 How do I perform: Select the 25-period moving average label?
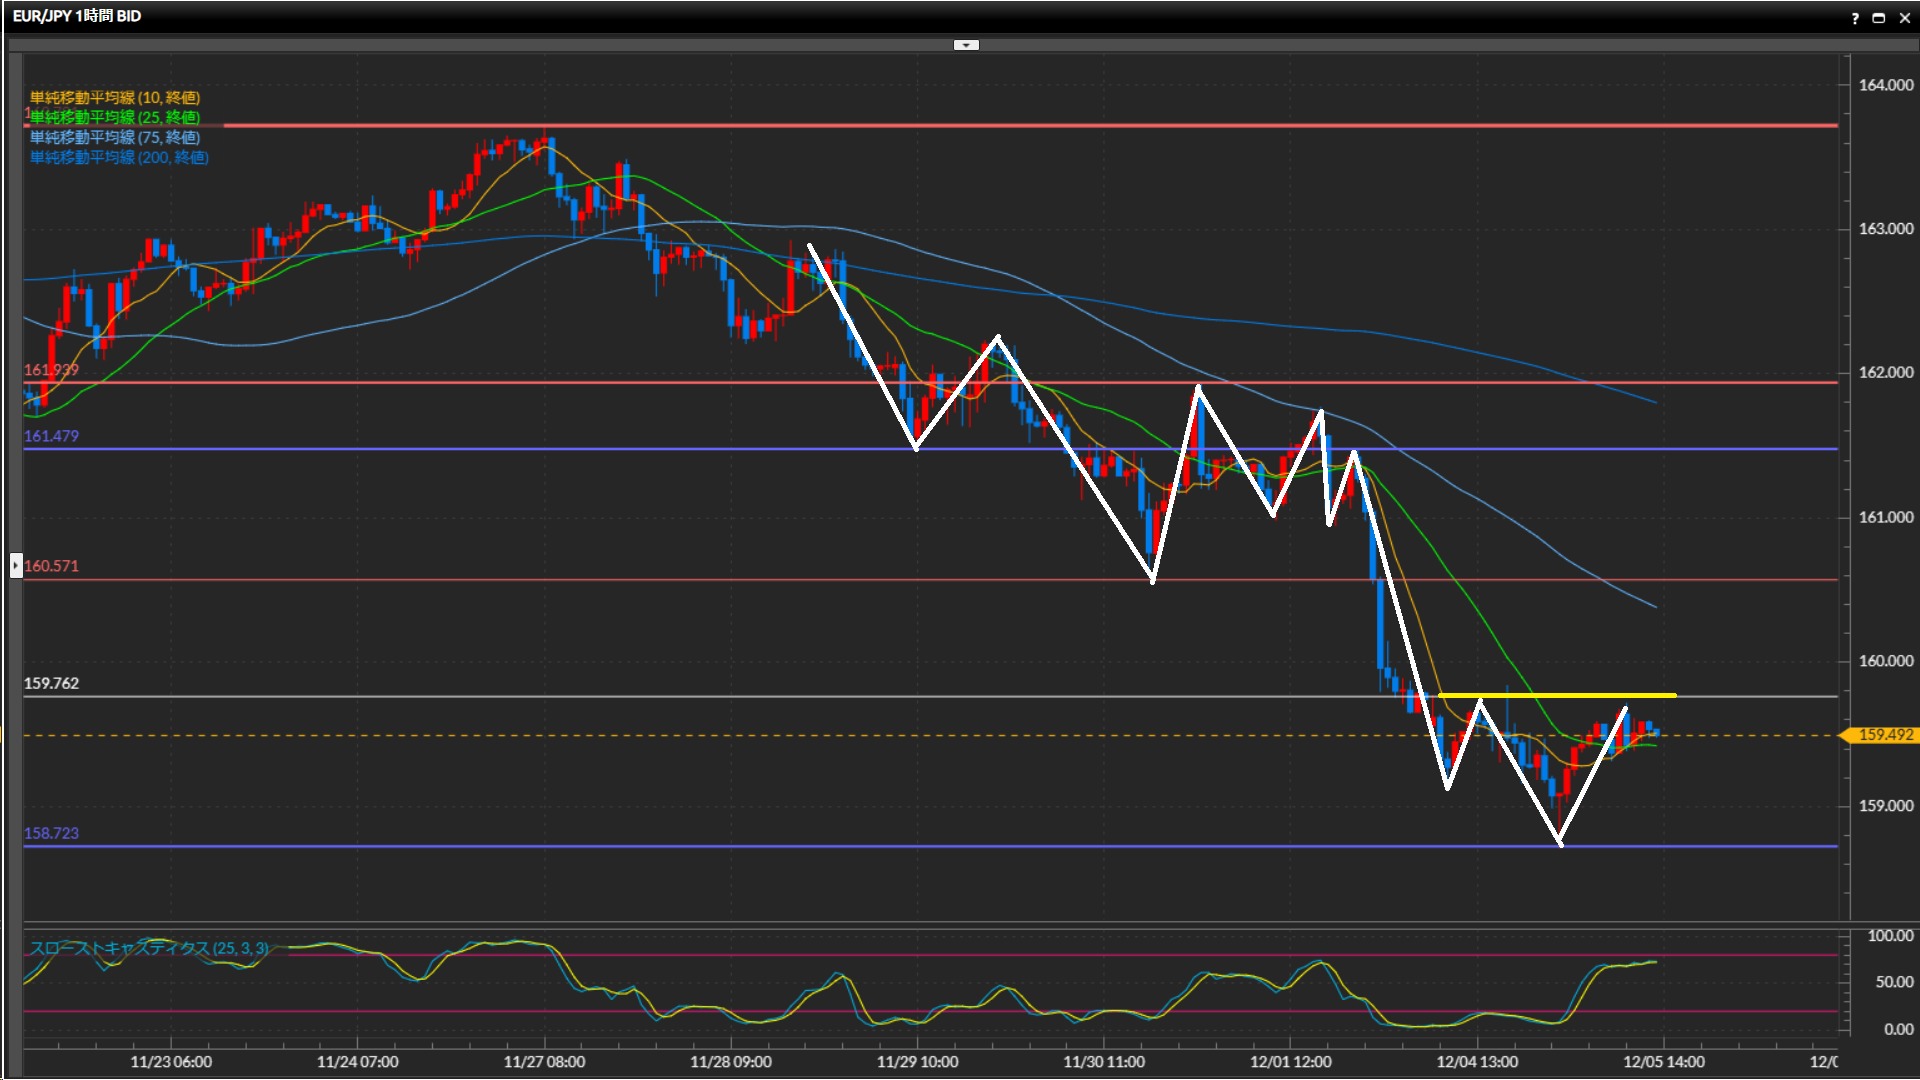pyautogui.click(x=115, y=117)
